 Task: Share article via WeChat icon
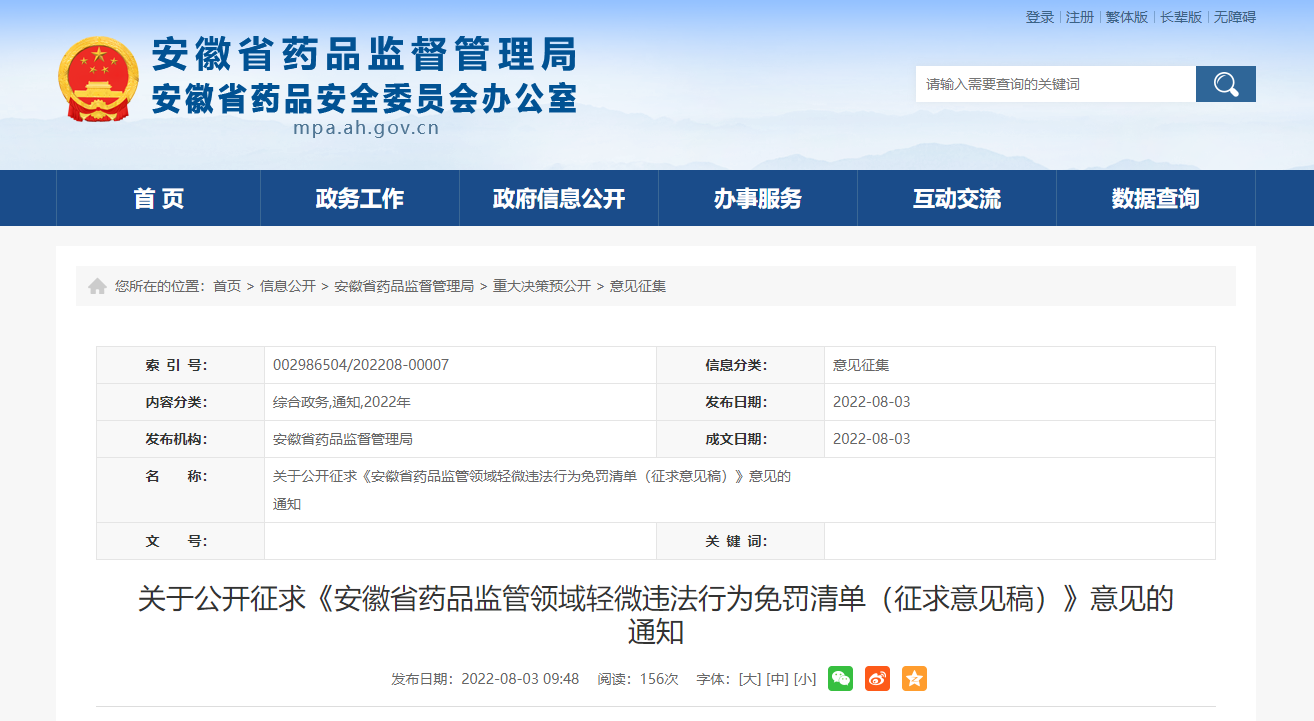tap(840, 678)
